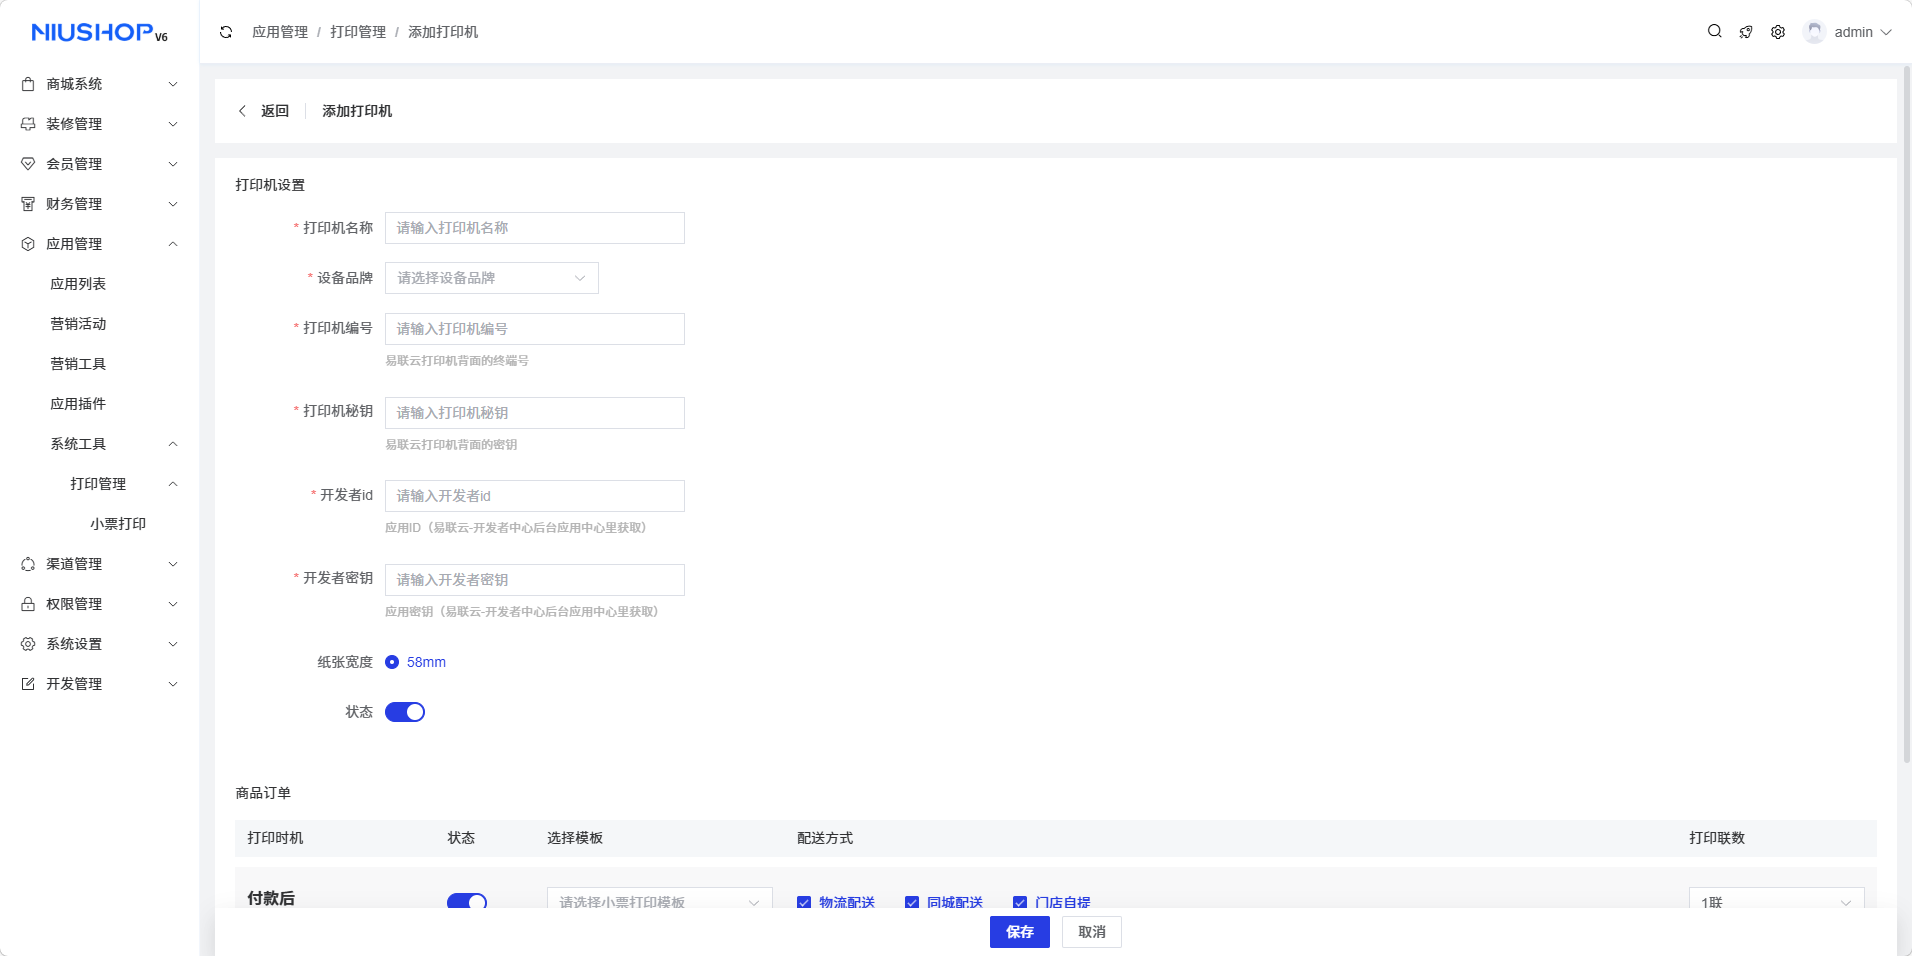
Task: Expand the 会员管理 sidebar menu
Action: coord(100,164)
